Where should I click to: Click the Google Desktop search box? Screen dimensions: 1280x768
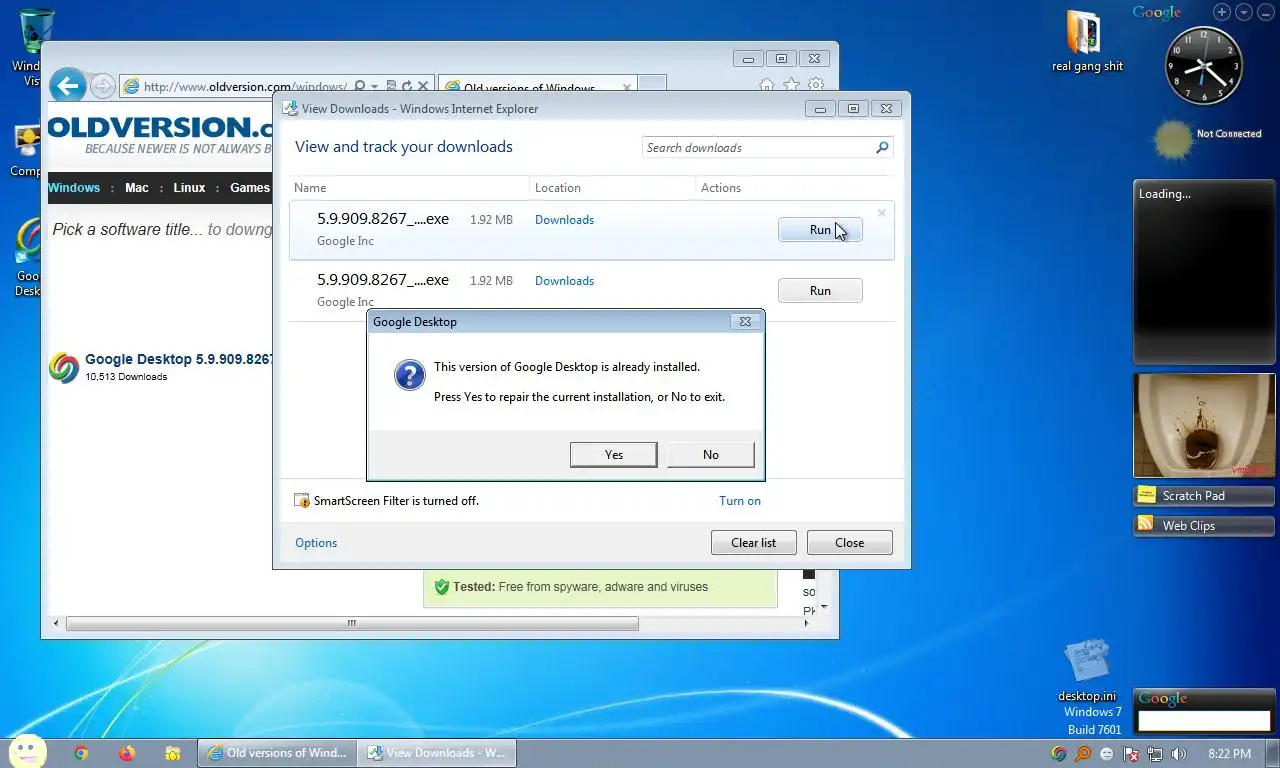[x=1204, y=720]
